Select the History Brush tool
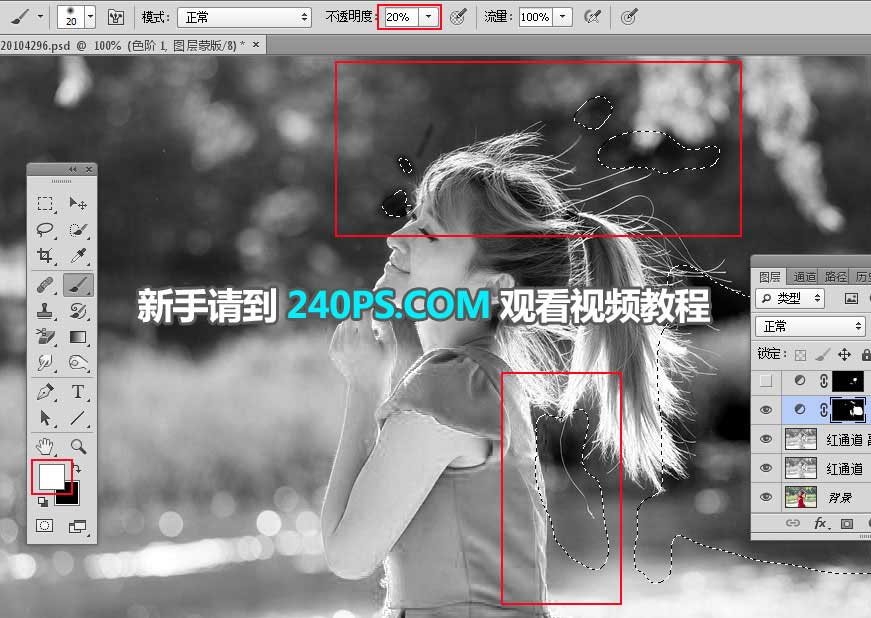The image size is (871, 618). [78, 311]
